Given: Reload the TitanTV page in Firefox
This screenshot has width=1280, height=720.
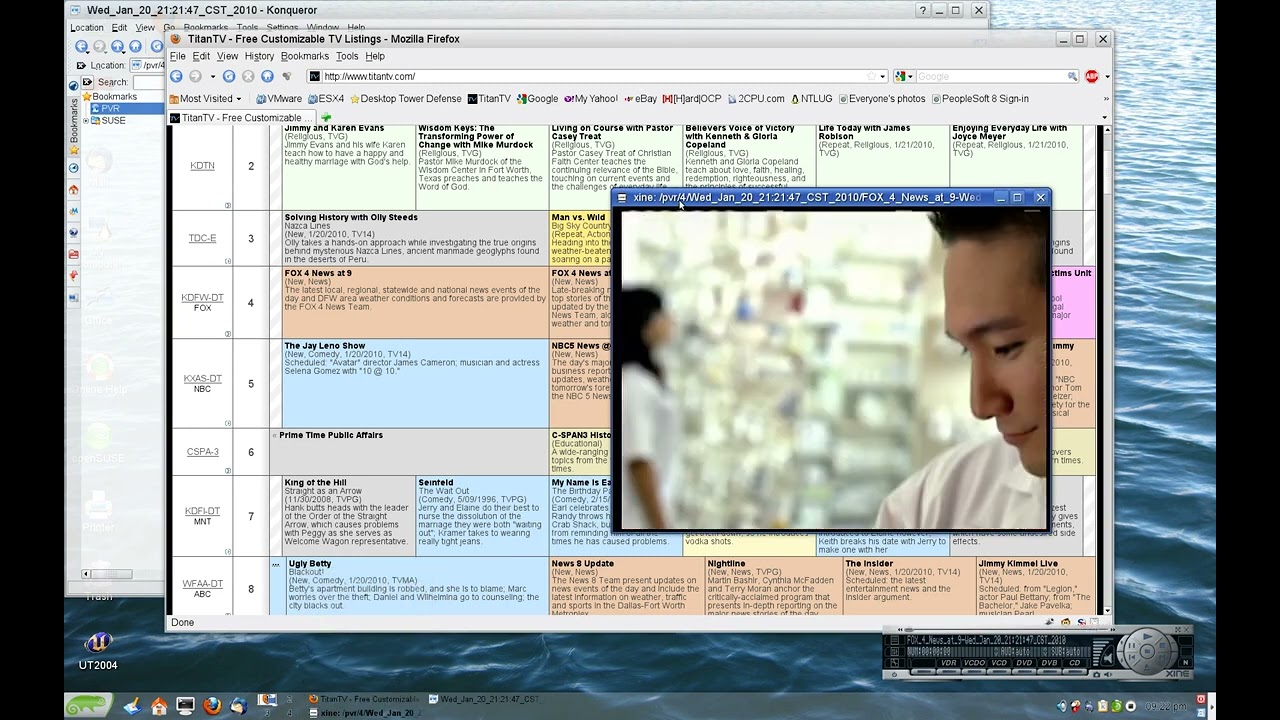Looking at the screenshot, I should 229,76.
